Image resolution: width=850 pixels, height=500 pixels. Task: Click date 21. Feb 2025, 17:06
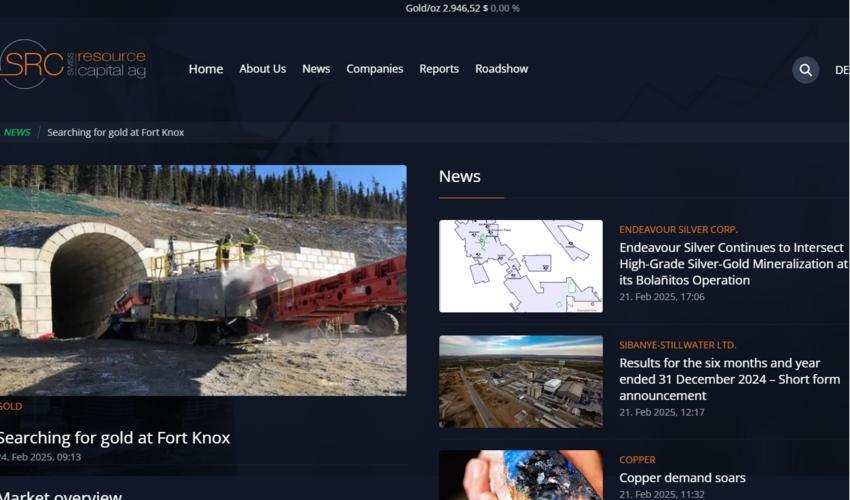point(662,297)
